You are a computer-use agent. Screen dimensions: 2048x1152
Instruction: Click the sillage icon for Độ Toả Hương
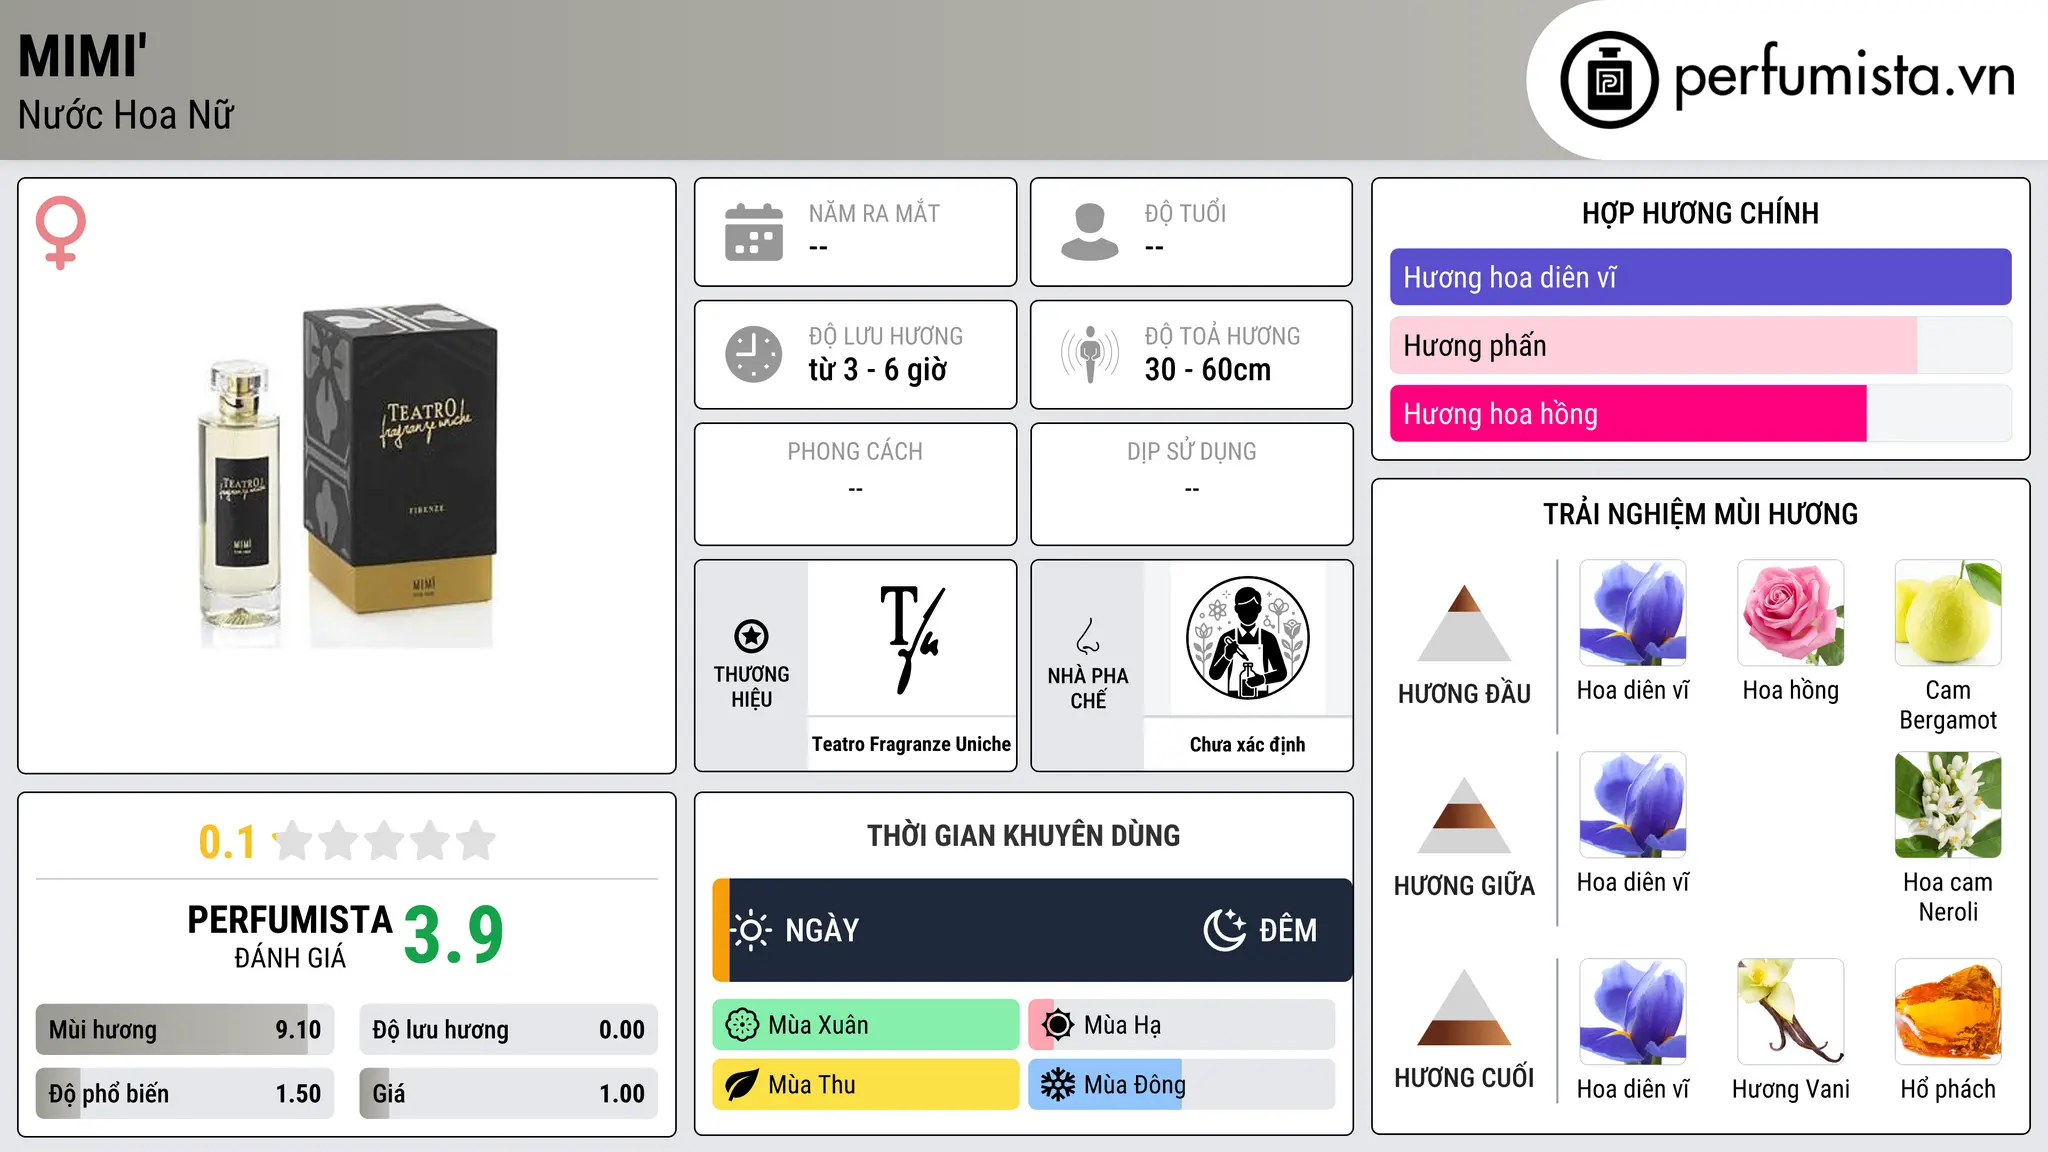[x=1090, y=354]
